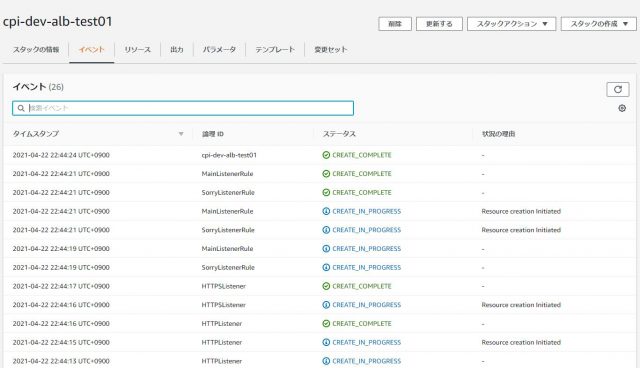640x368 pixels.
Task: Click the green check icon for cpi-dev-alb-test01
Action: click(326, 155)
